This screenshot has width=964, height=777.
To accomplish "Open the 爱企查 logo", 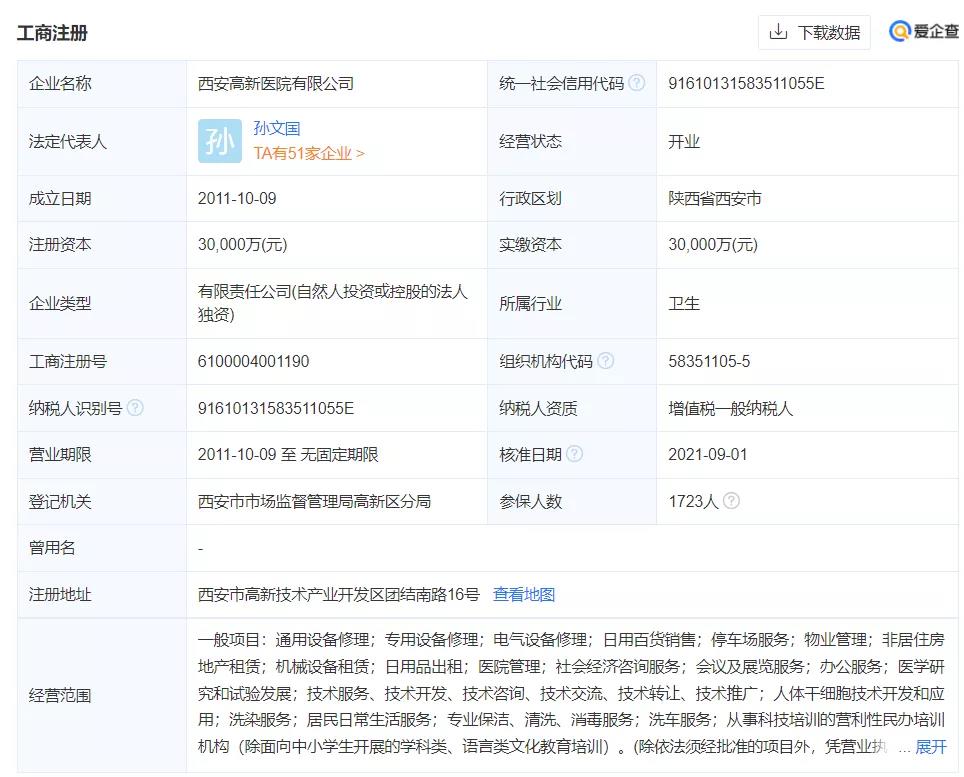I will 924,31.
